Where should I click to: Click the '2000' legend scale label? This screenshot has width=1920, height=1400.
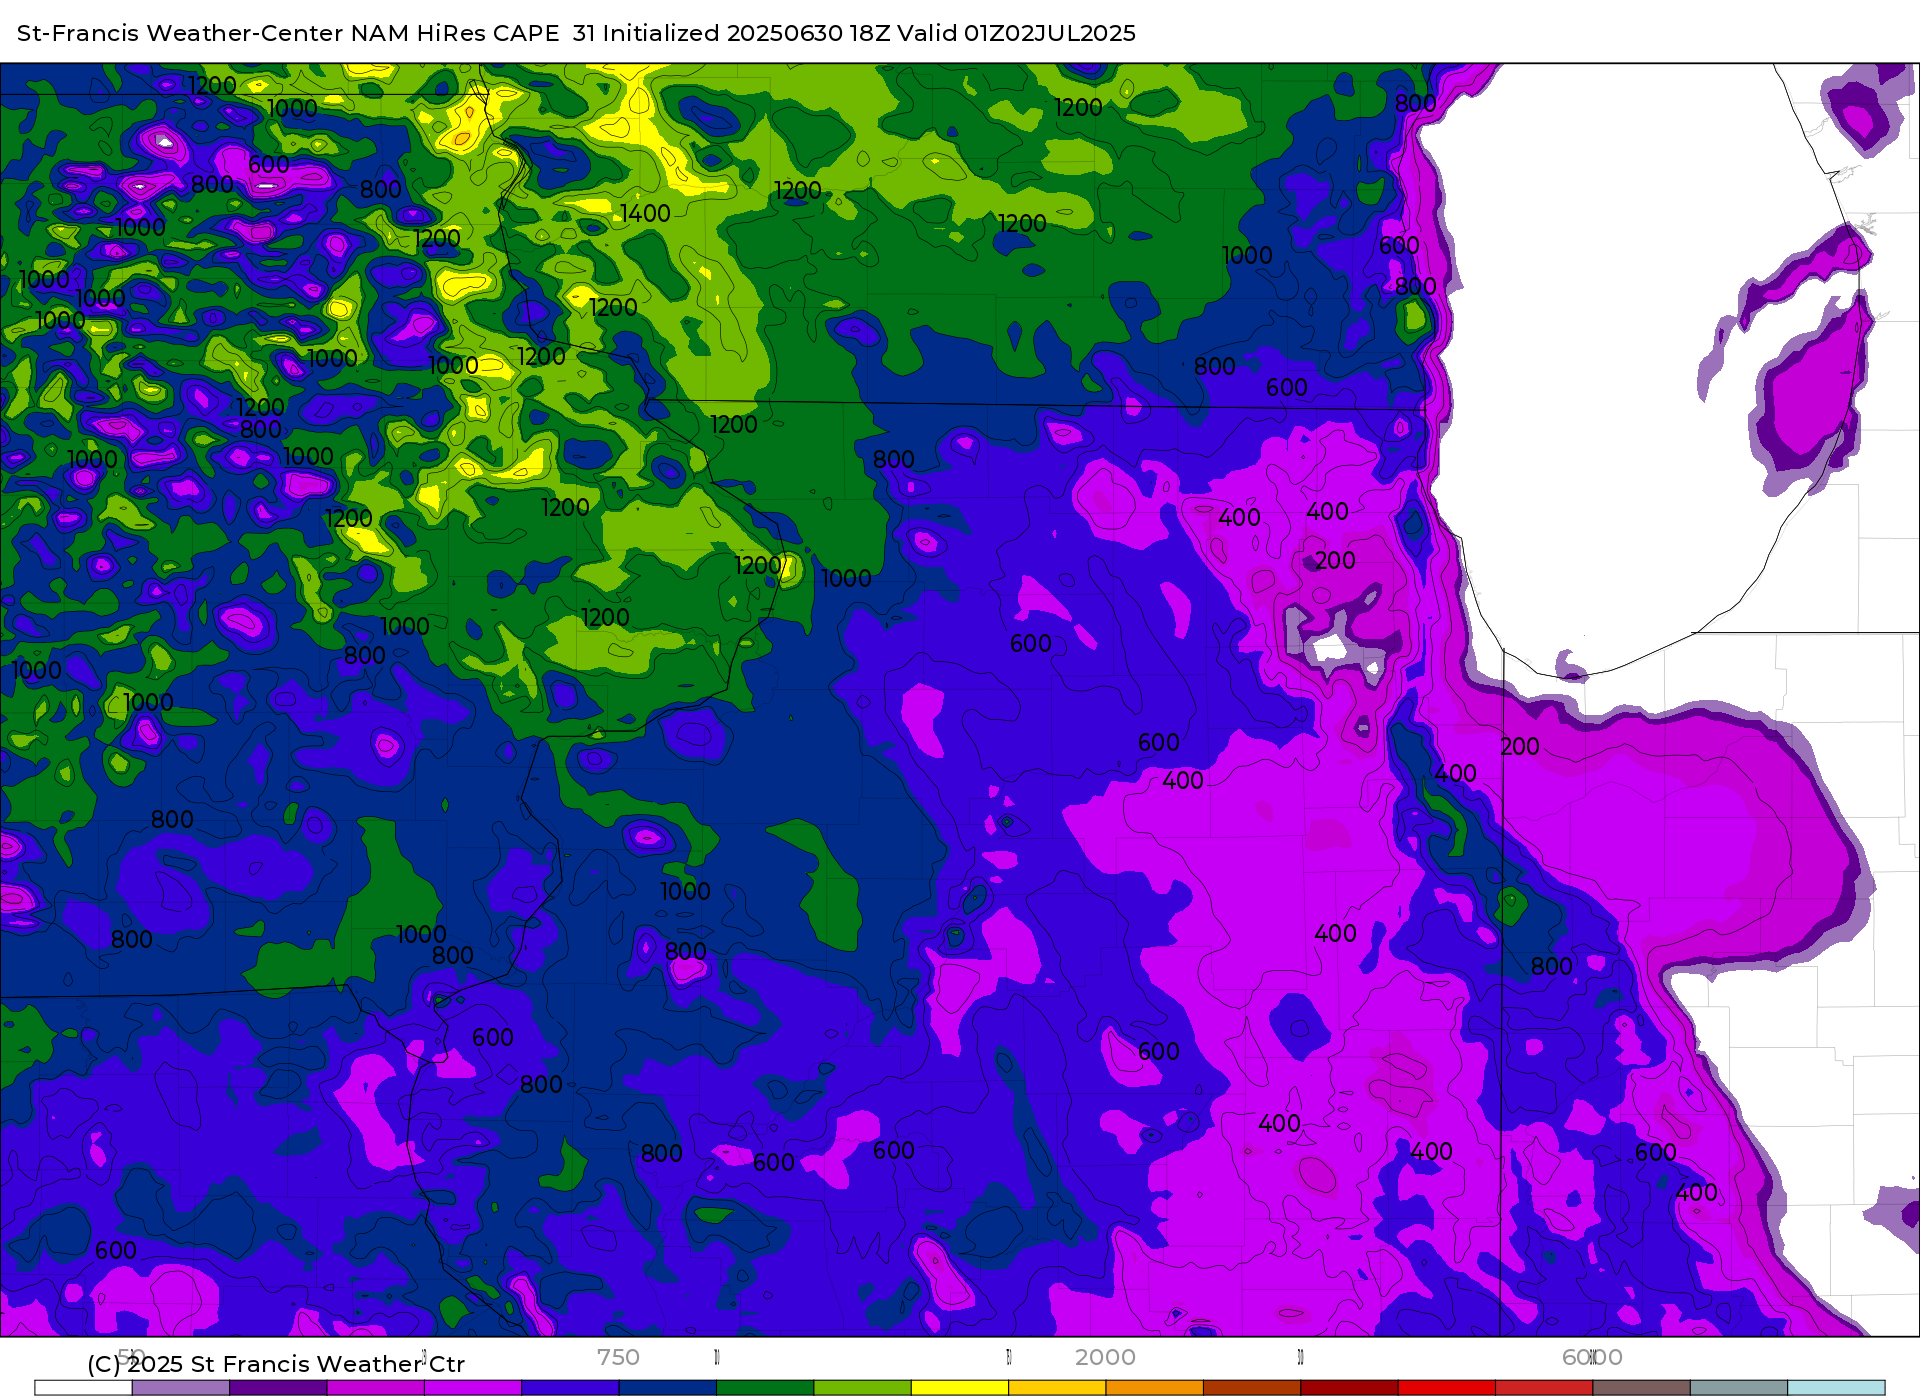pos(1105,1357)
